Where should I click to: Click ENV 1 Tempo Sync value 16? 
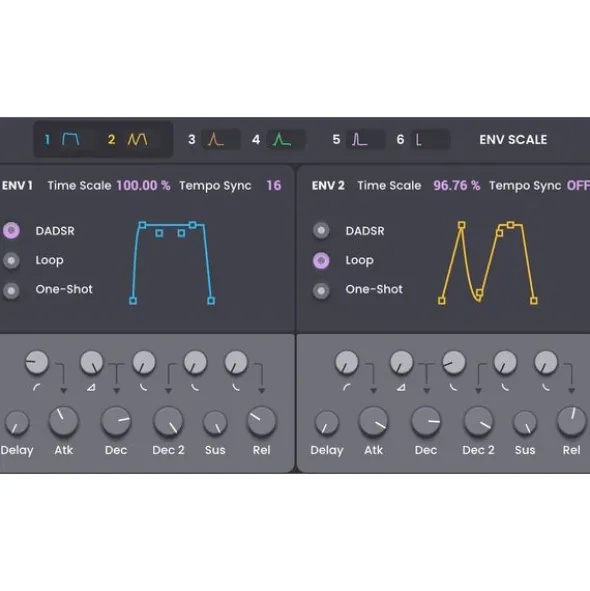point(274,185)
